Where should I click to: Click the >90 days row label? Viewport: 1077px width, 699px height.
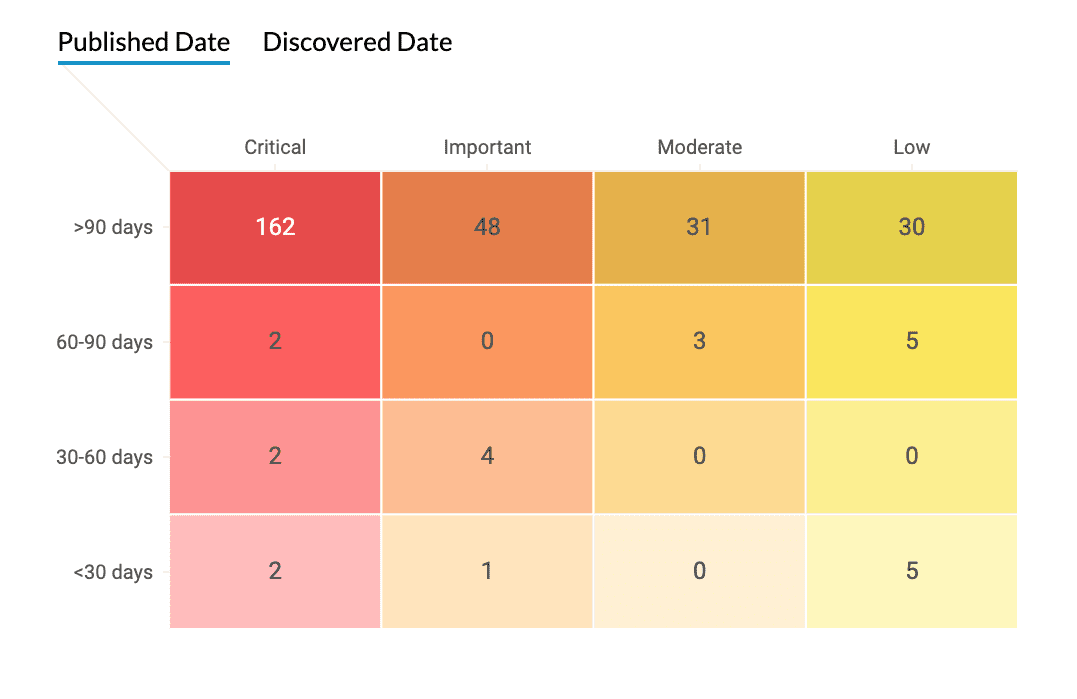113,227
